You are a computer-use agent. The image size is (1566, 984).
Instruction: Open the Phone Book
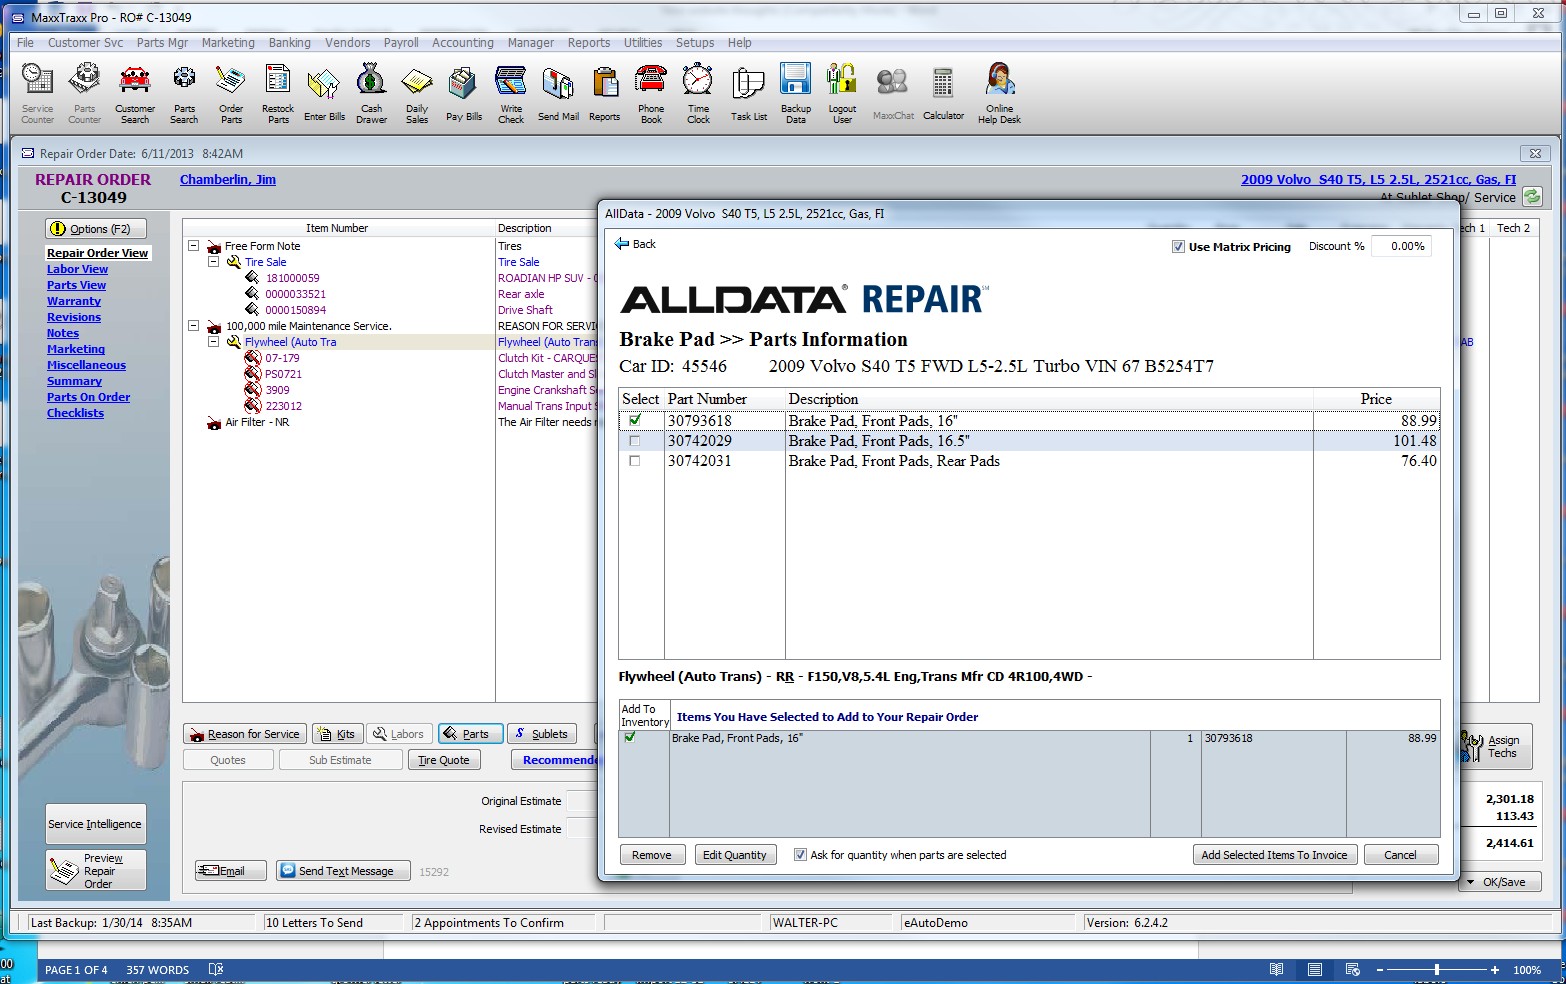650,93
